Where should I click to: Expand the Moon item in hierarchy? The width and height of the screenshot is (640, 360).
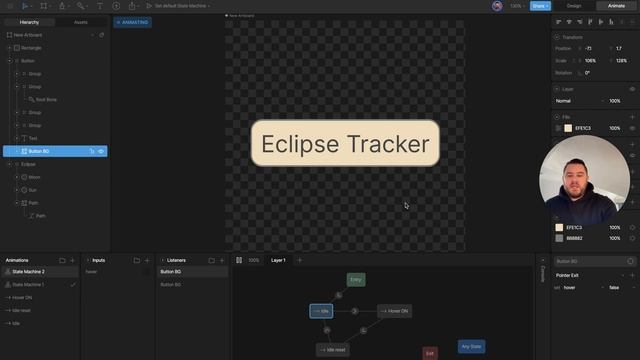17,177
